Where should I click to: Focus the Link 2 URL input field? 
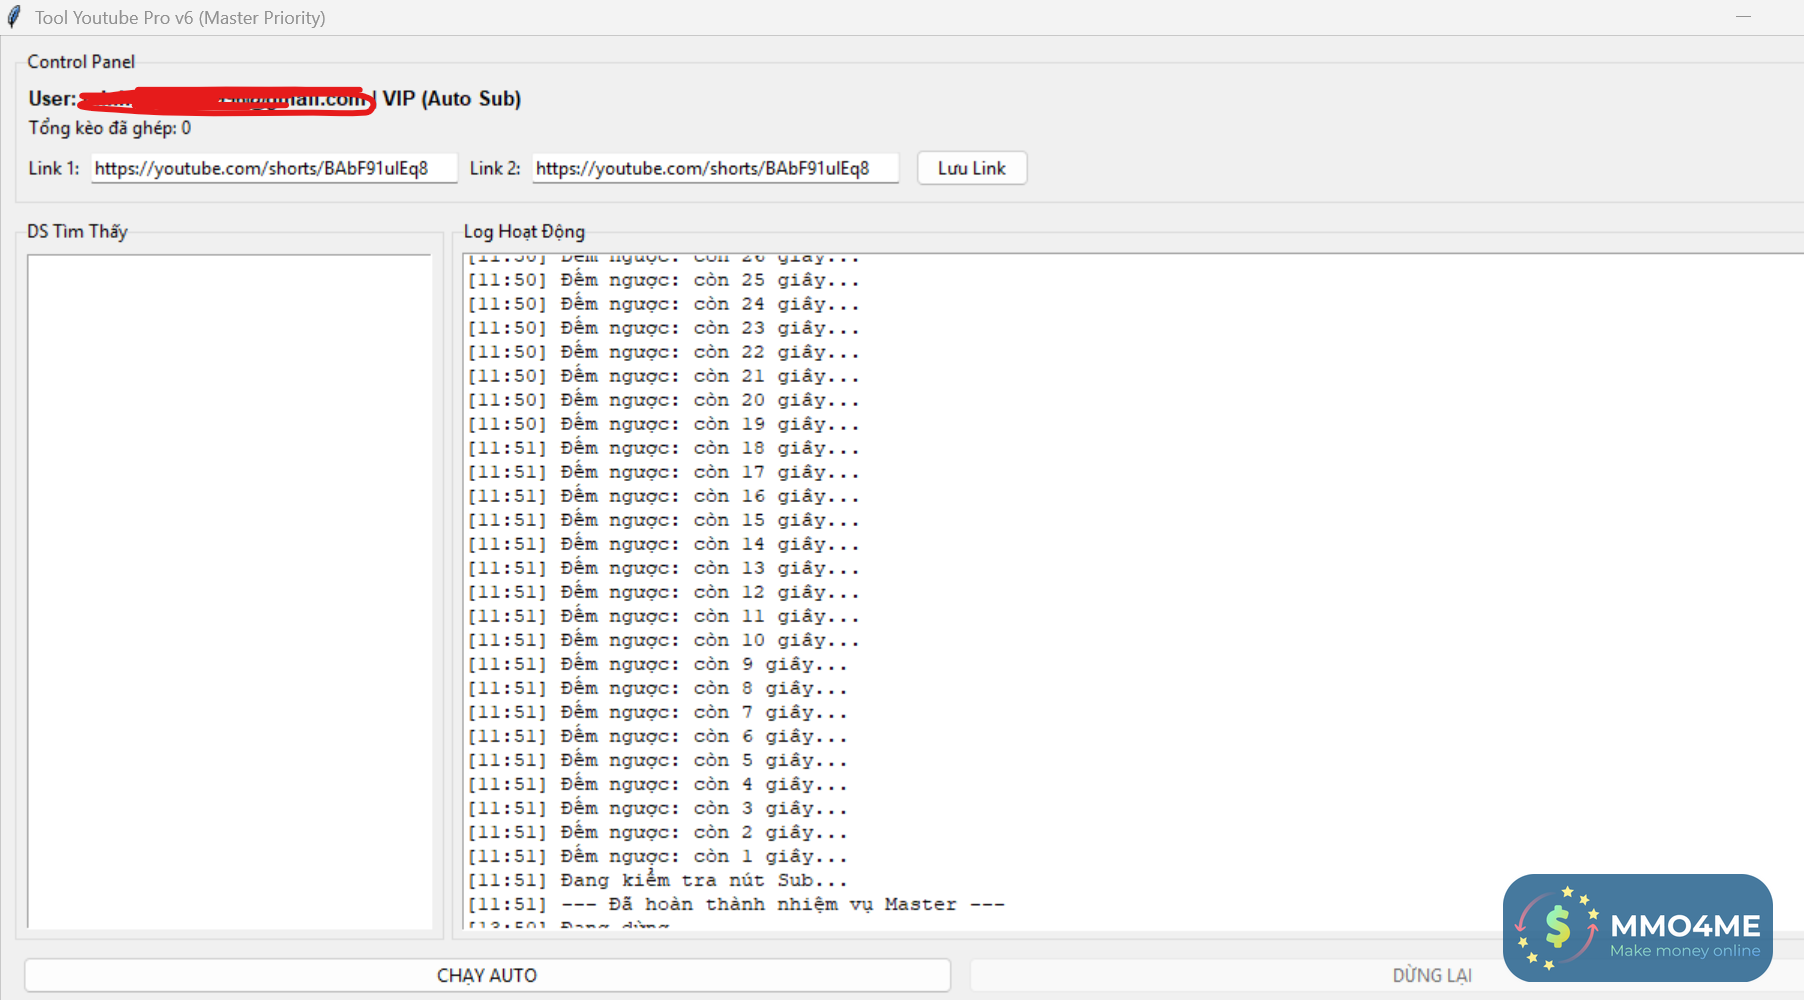[x=715, y=168]
